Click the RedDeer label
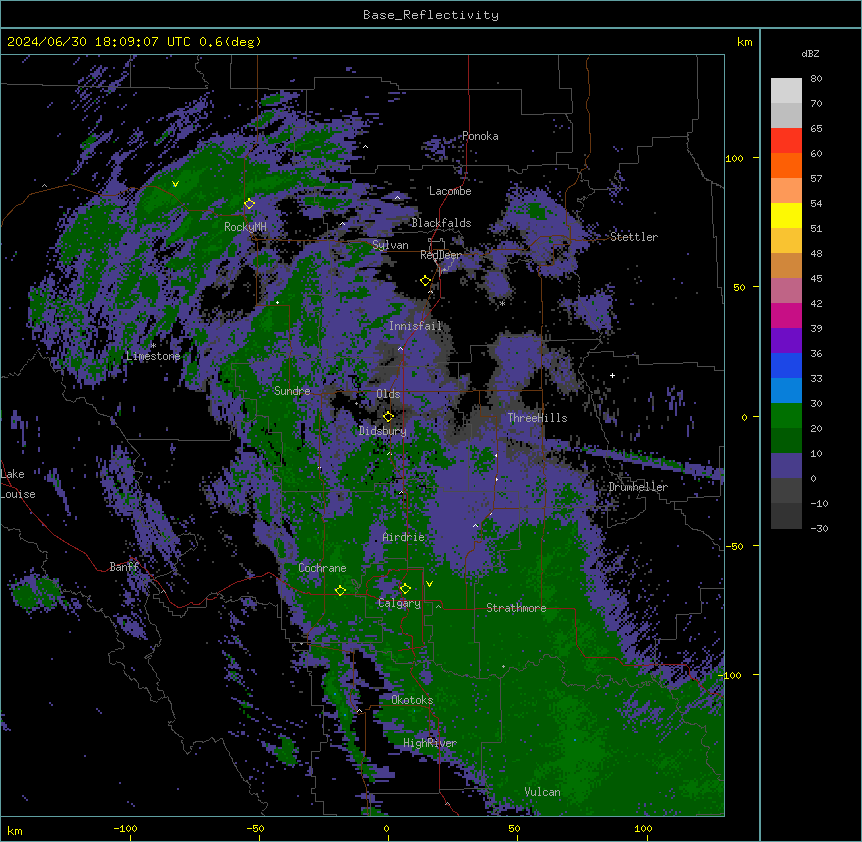862x842 pixels. click(x=441, y=255)
